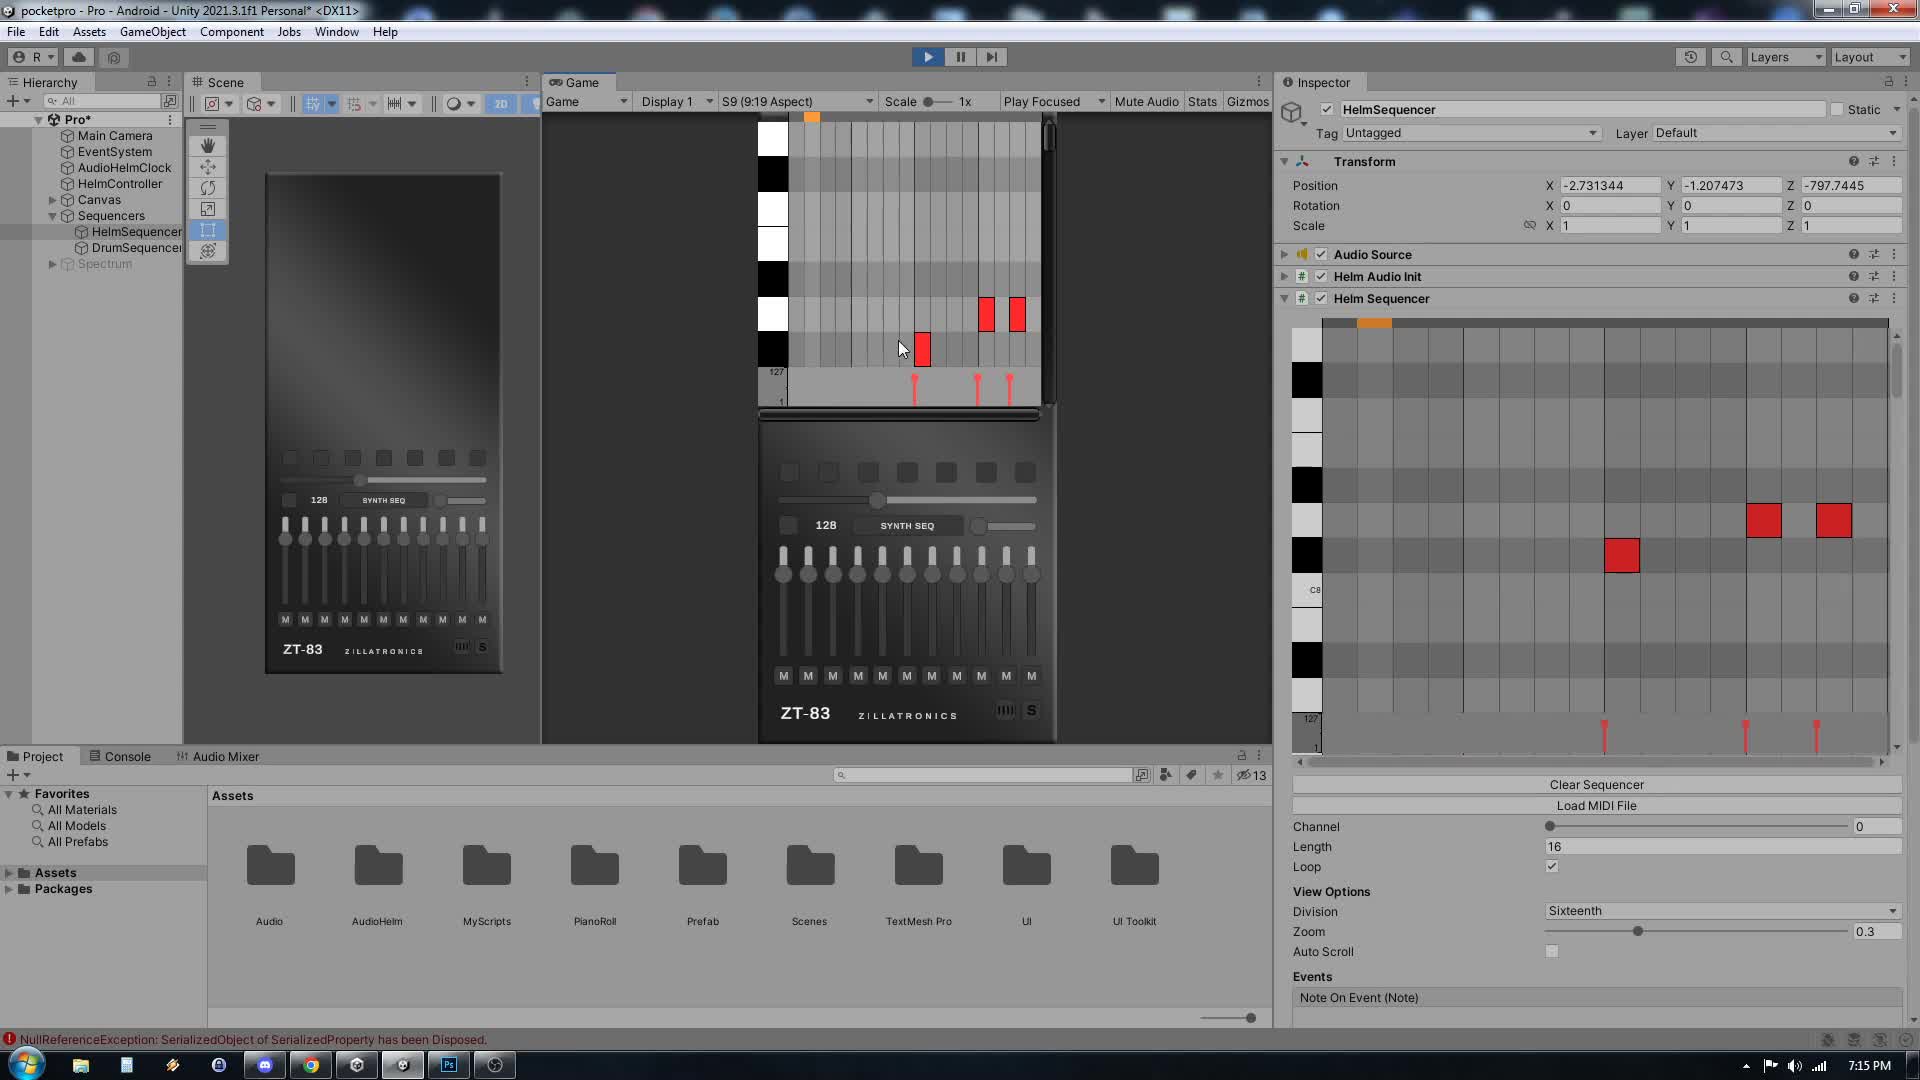Open the Audio Source component presets icon
This screenshot has height=1080, width=1920.
tap(1875, 254)
